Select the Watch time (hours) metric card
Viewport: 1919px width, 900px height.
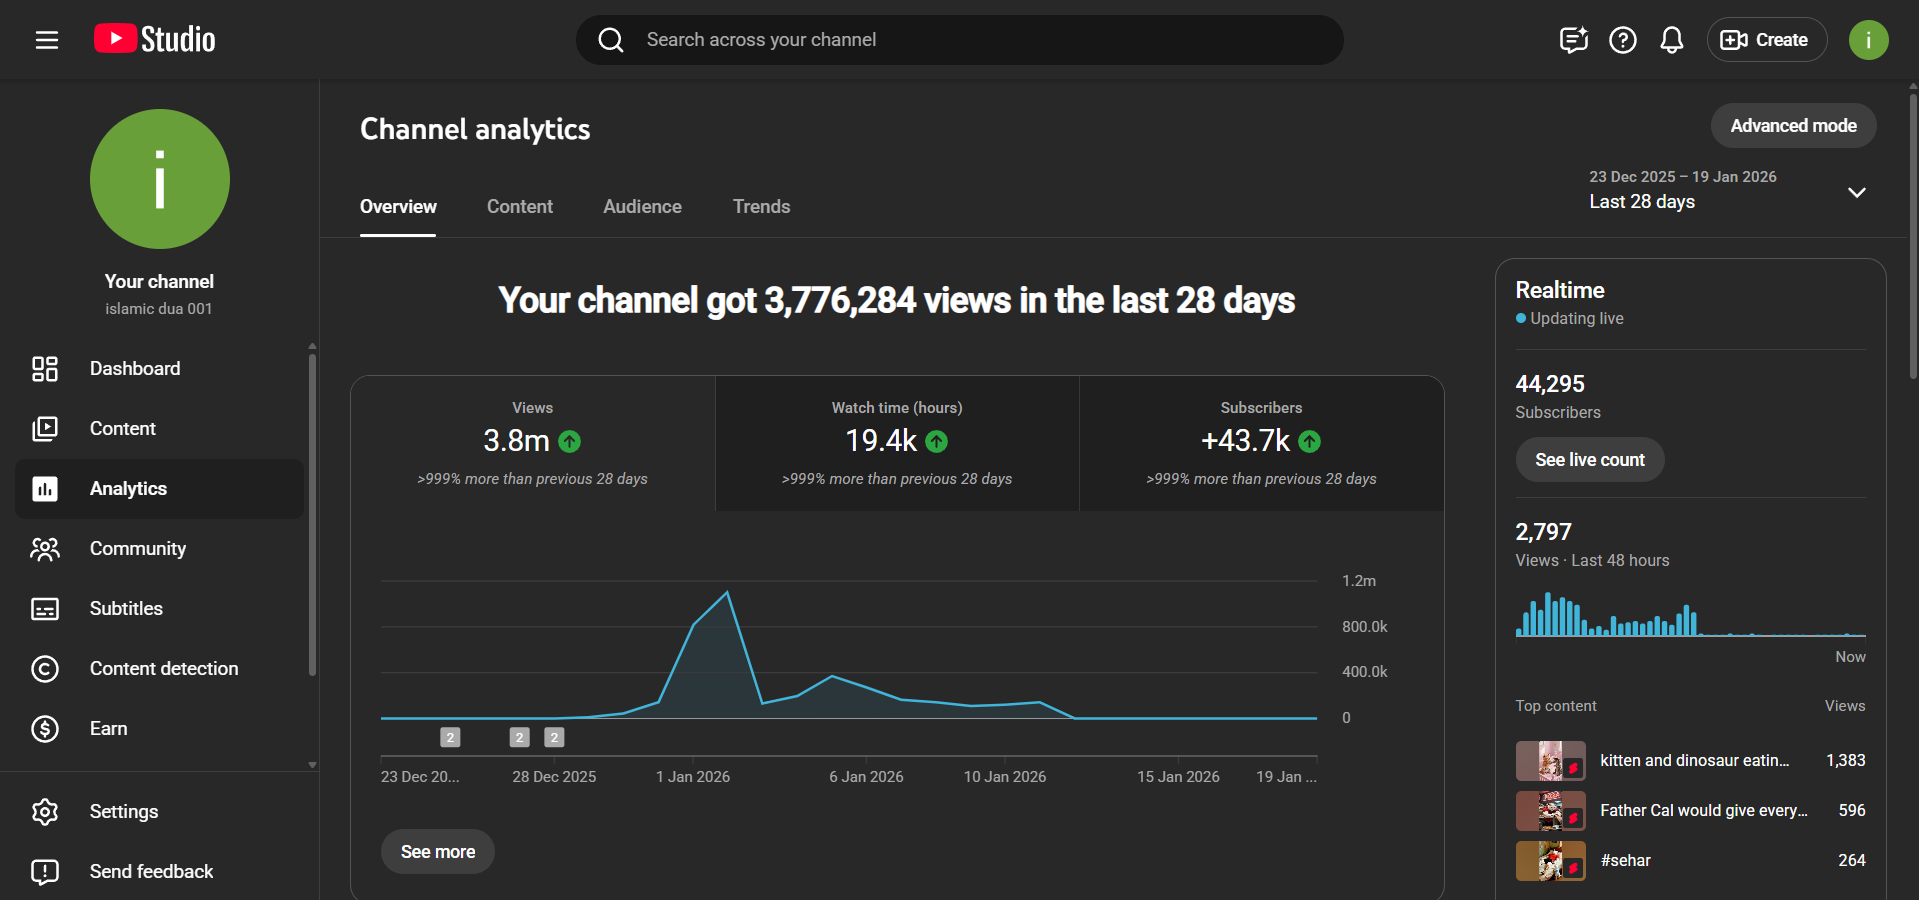(897, 443)
